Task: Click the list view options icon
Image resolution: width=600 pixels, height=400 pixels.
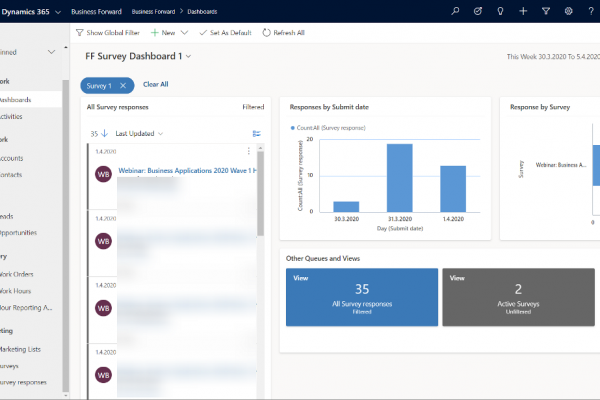Action: point(256,134)
